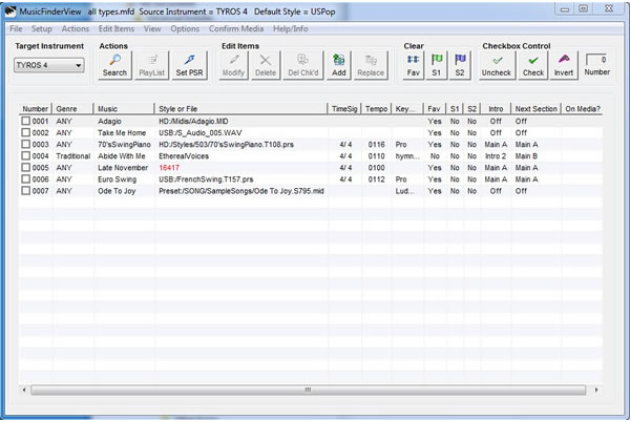Tick the checkbox for record 0001
The image size is (631, 422).
tap(26, 121)
